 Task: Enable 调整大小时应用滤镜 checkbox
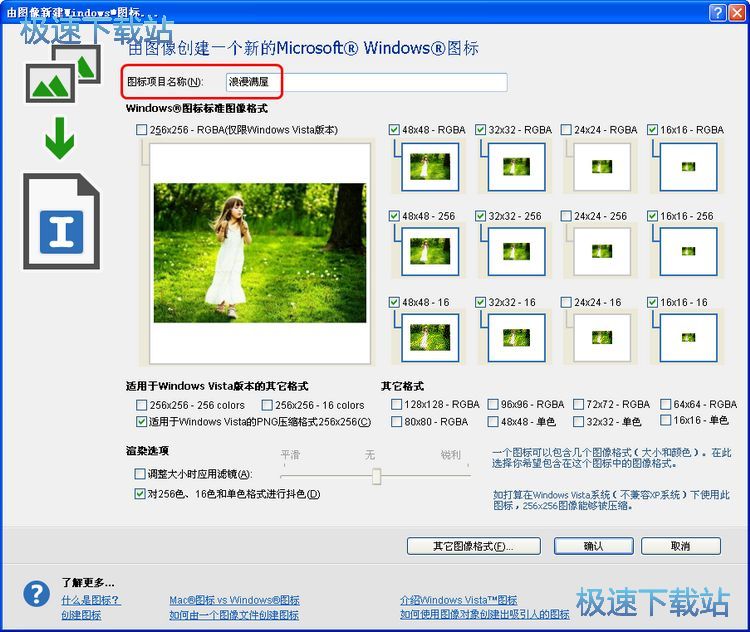pyautogui.click(x=140, y=474)
